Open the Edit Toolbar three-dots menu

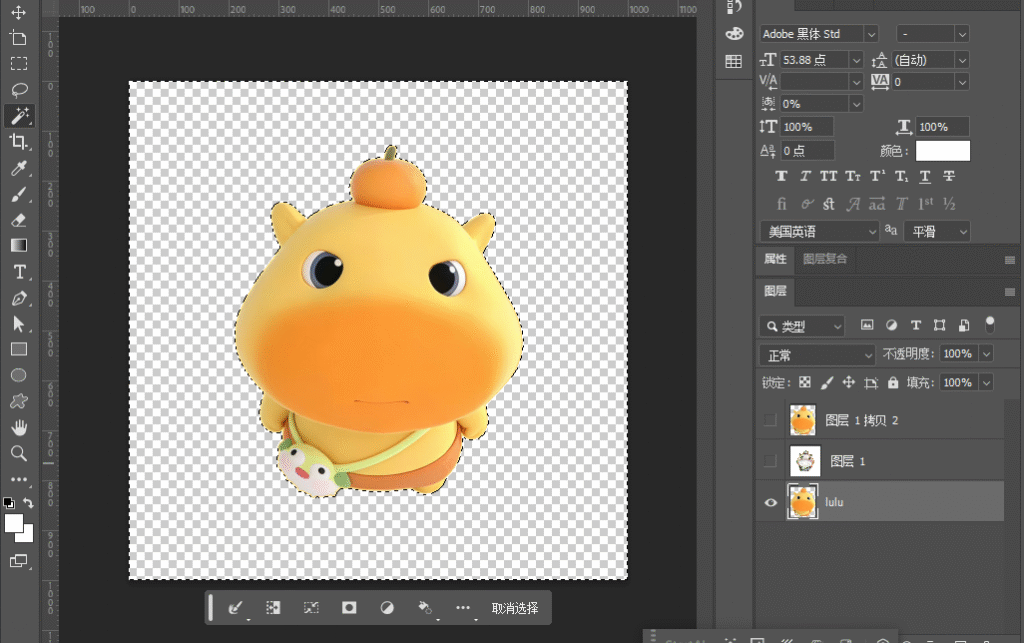[x=18, y=479]
